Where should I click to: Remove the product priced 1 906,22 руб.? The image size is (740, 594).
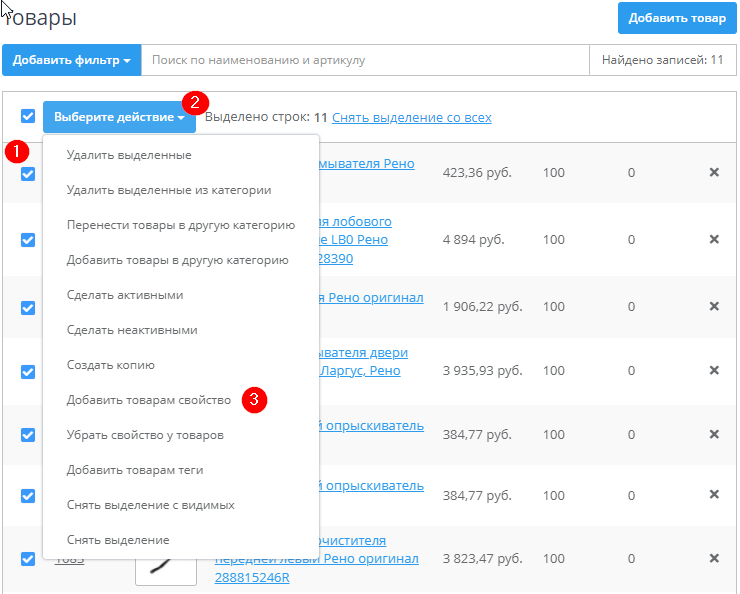[x=714, y=307]
